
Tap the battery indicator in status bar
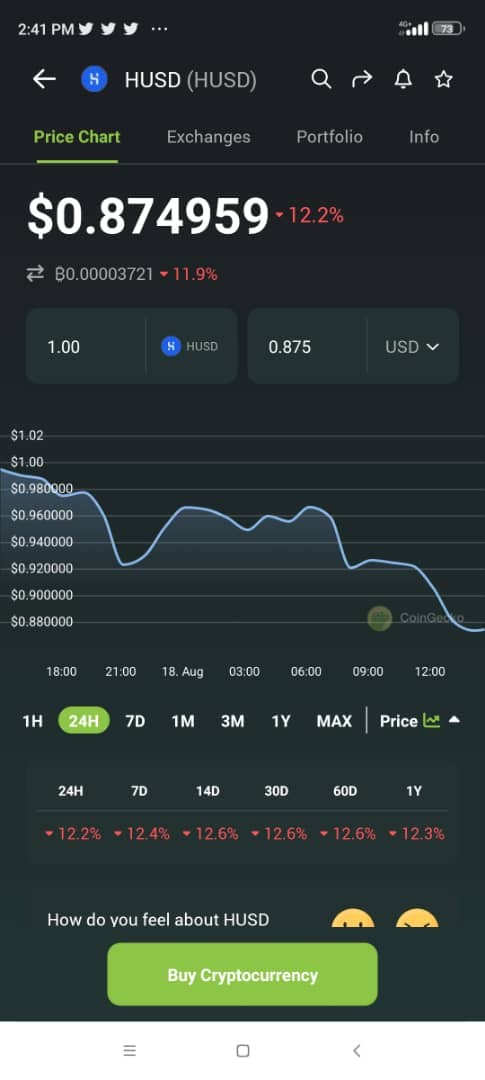[x=448, y=29]
